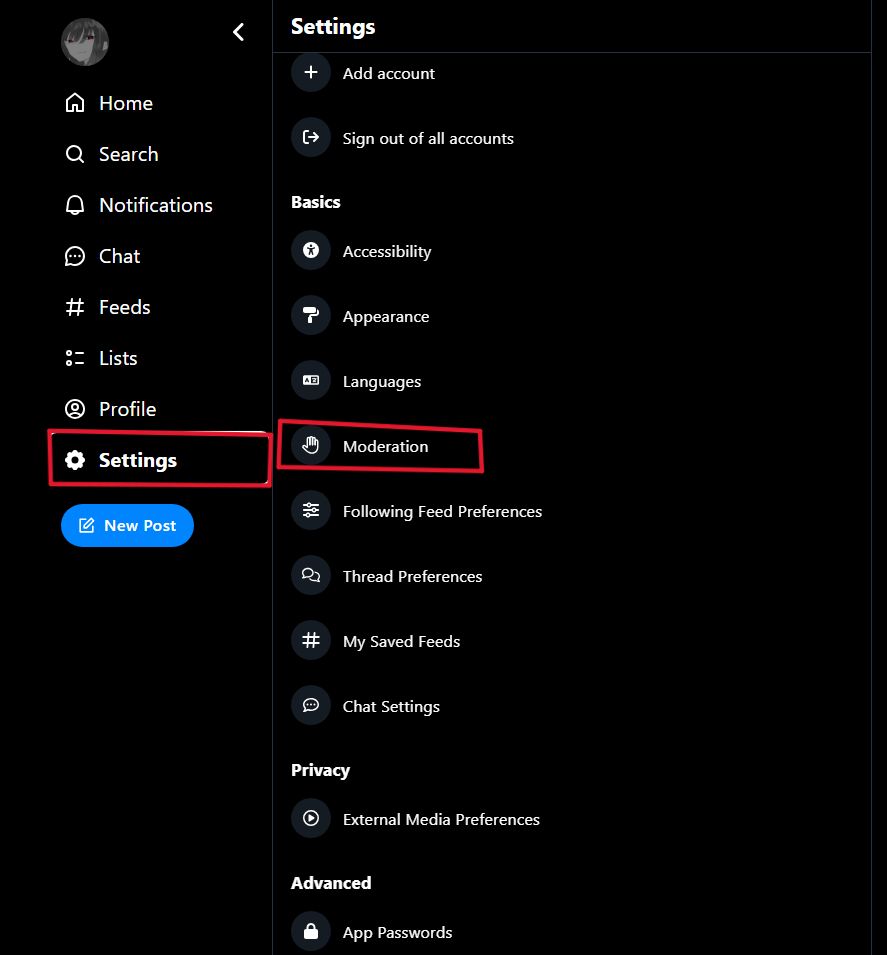
Task: Click the Appearance paint roller icon
Action: (x=311, y=316)
